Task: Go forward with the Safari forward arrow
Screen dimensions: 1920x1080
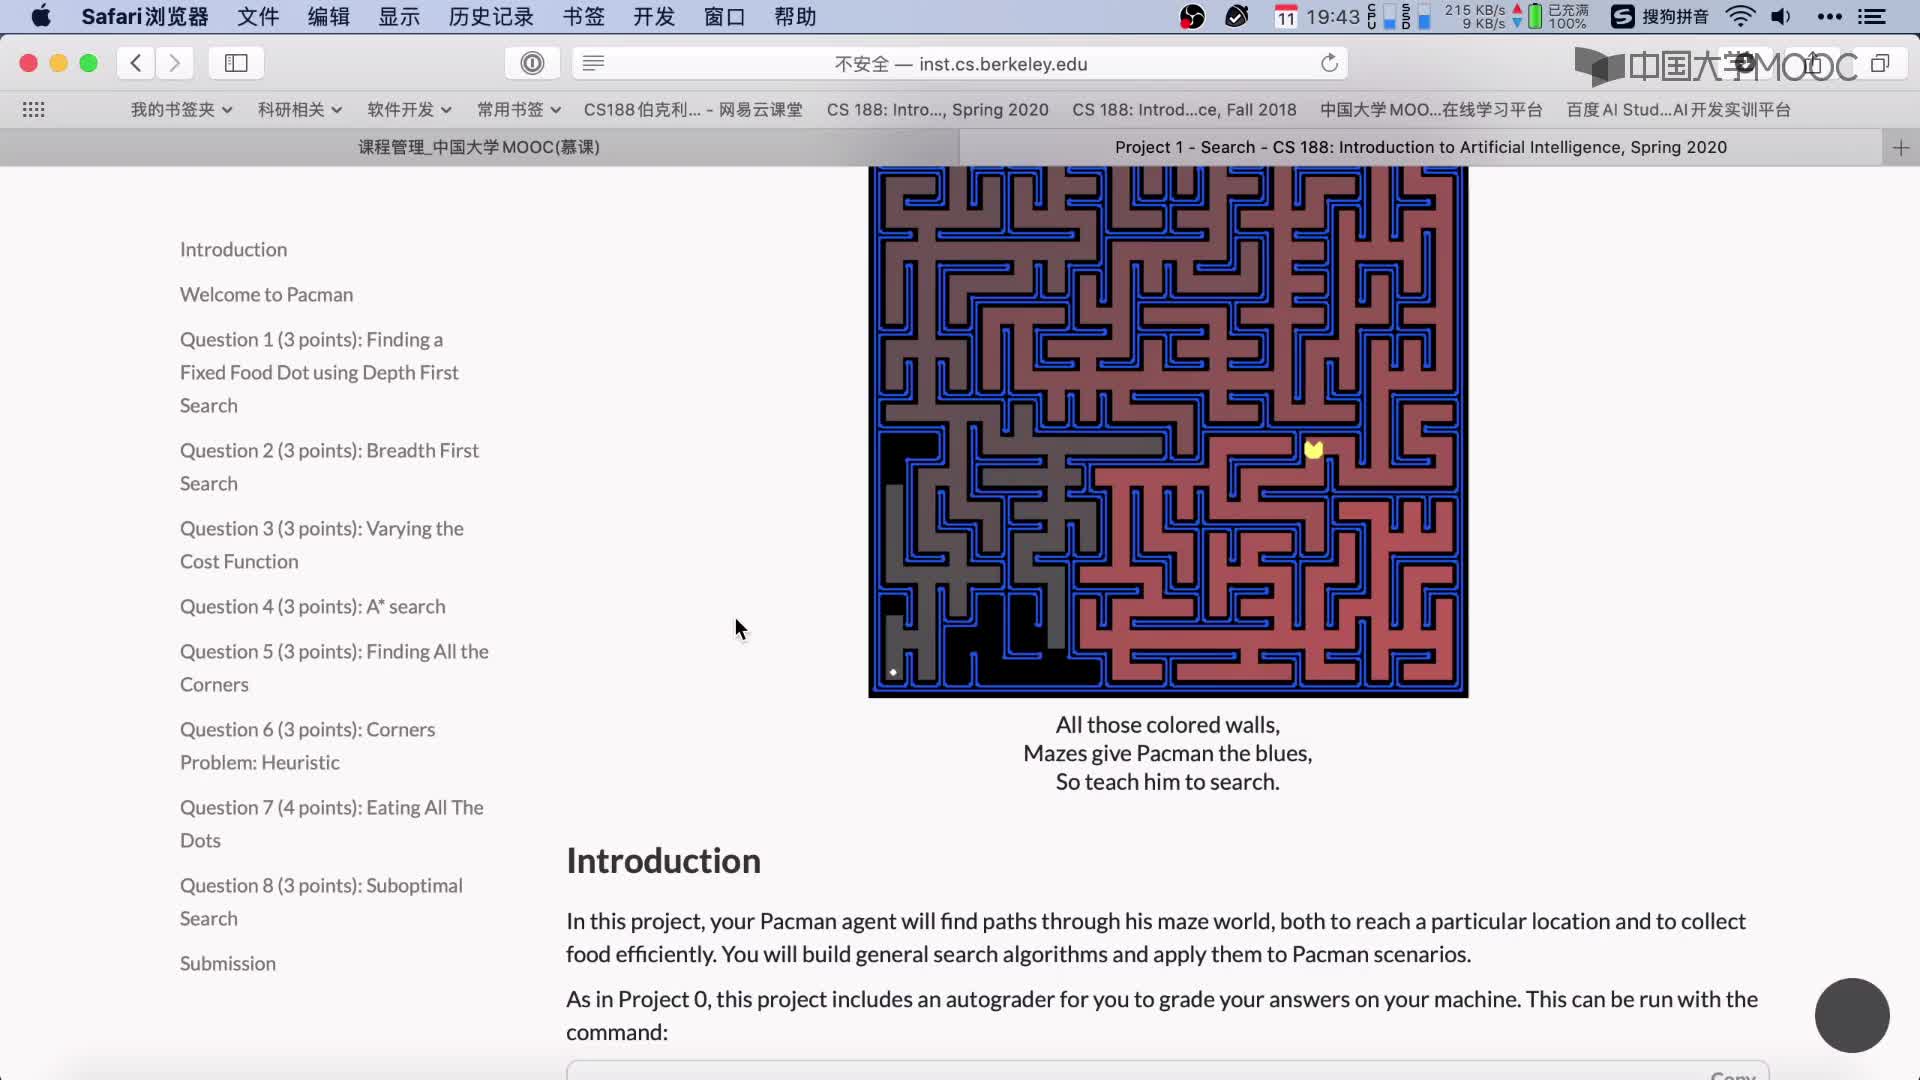Action: [x=174, y=63]
